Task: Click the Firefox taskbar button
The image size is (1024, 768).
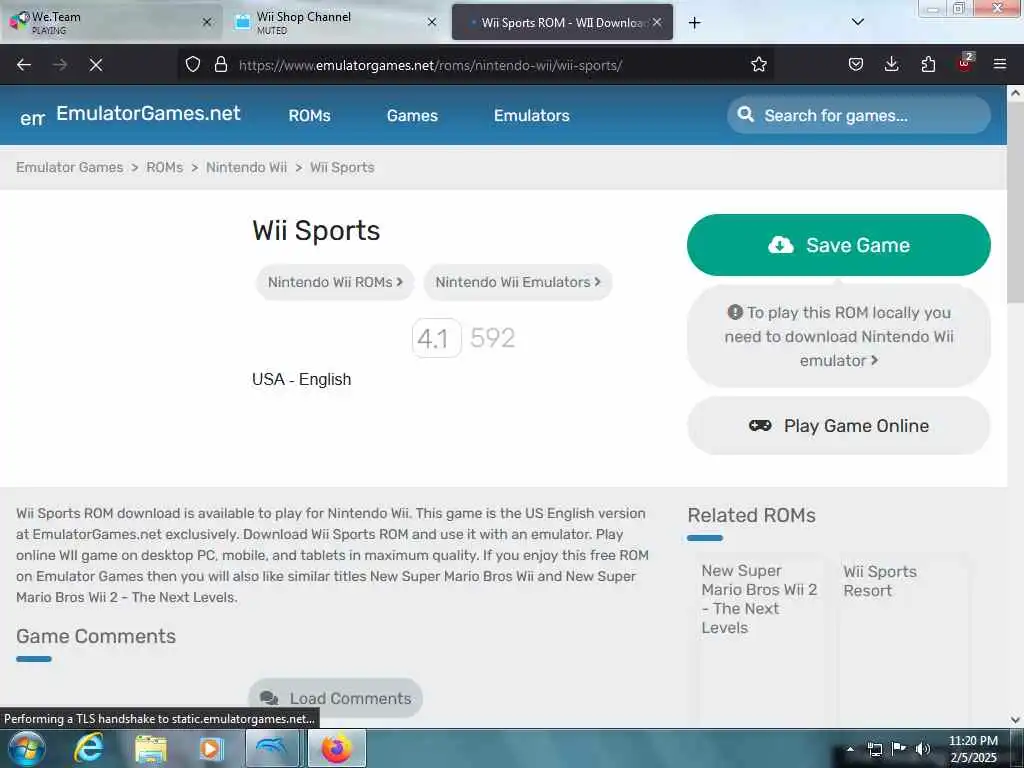Action: pyautogui.click(x=336, y=748)
